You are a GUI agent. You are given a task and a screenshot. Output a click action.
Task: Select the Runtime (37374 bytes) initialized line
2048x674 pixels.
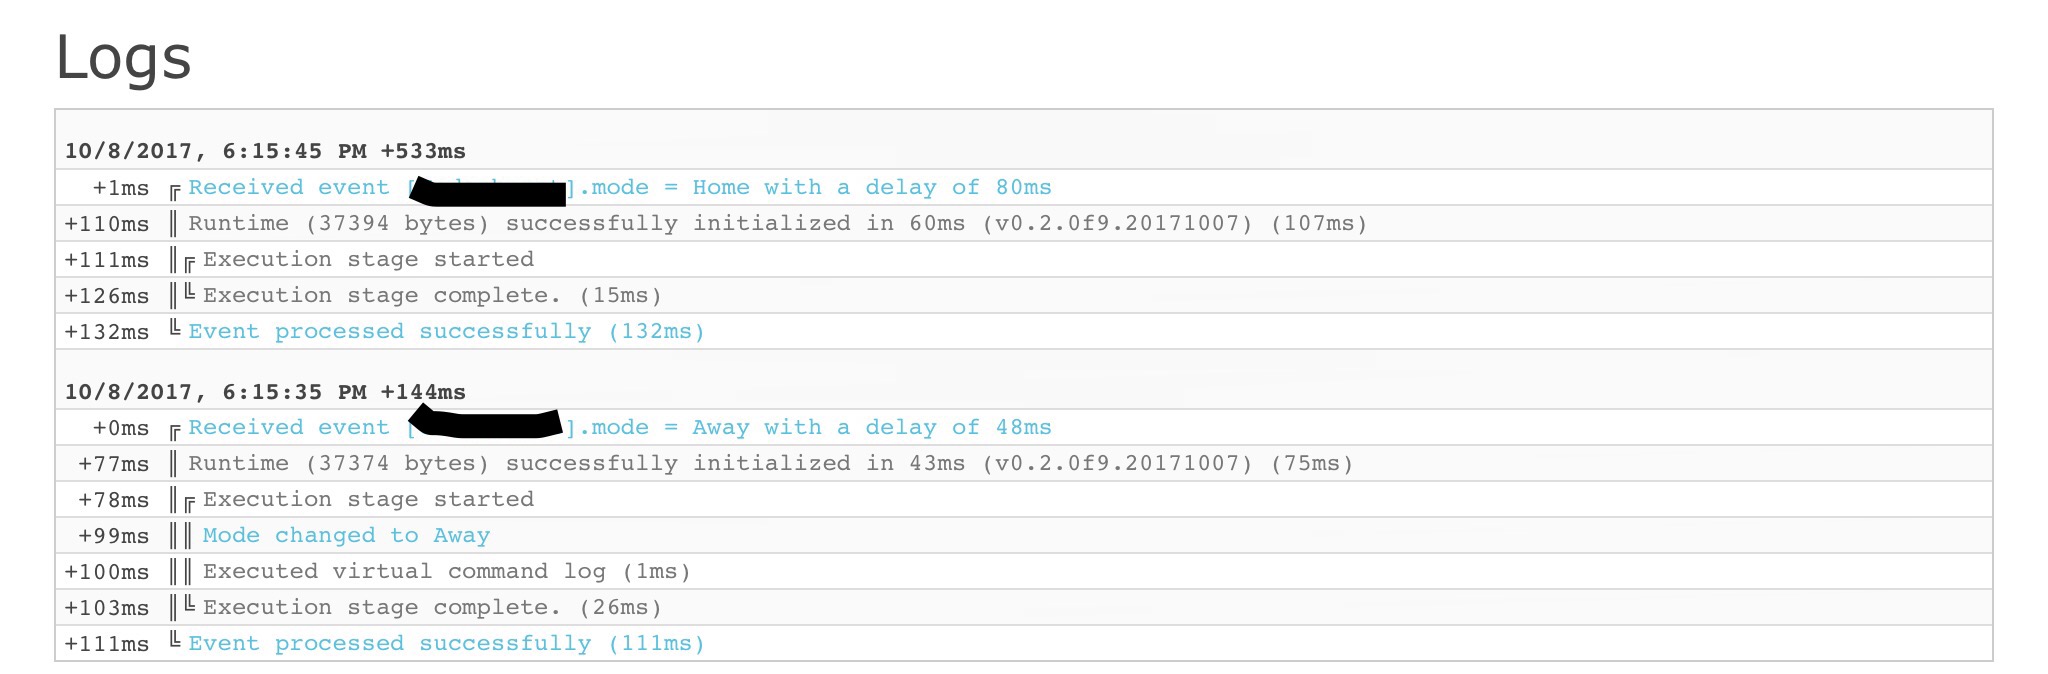click(770, 463)
